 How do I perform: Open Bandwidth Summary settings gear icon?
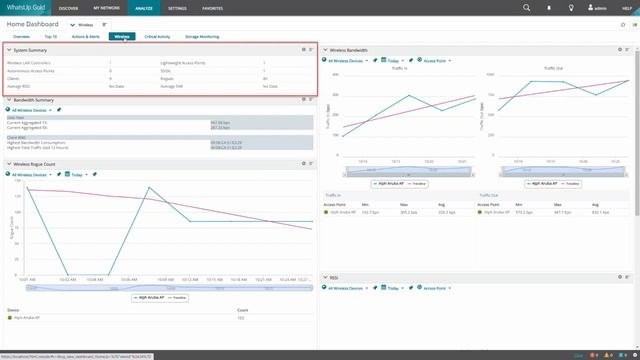(304, 99)
